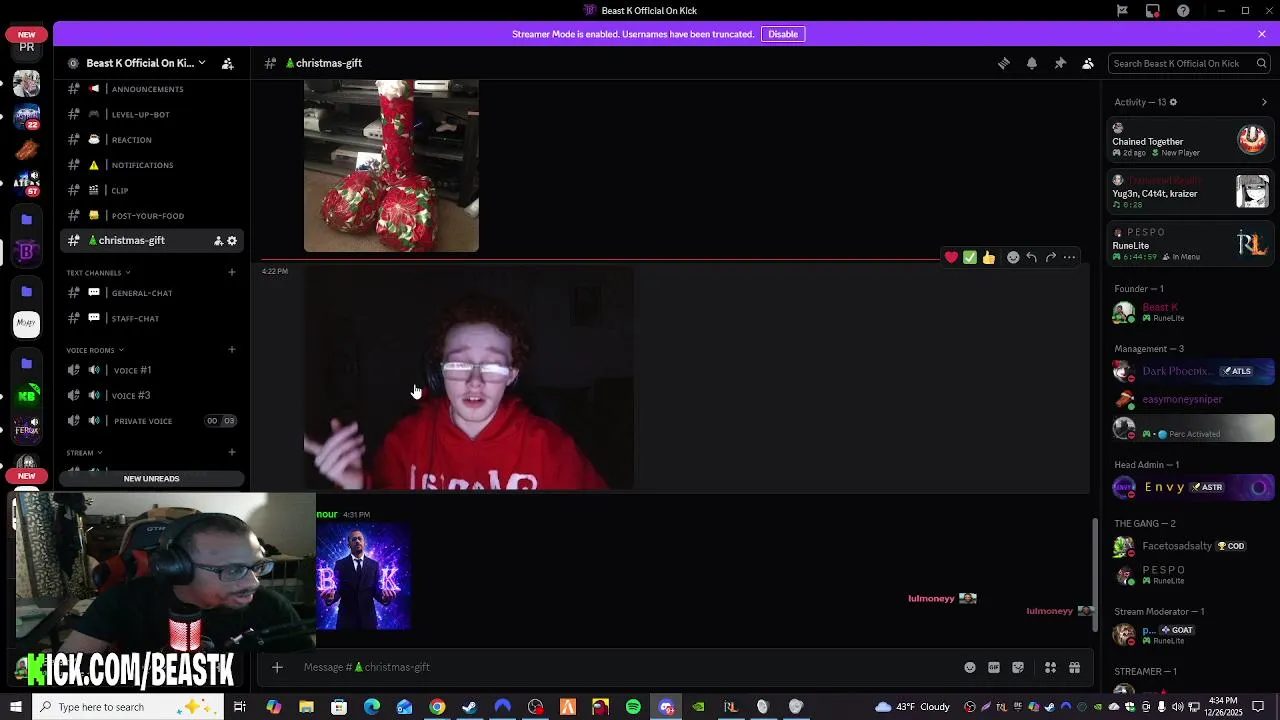The image size is (1280, 720).
Task: Show pinned messages pin icon
Action: (1060, 63)
